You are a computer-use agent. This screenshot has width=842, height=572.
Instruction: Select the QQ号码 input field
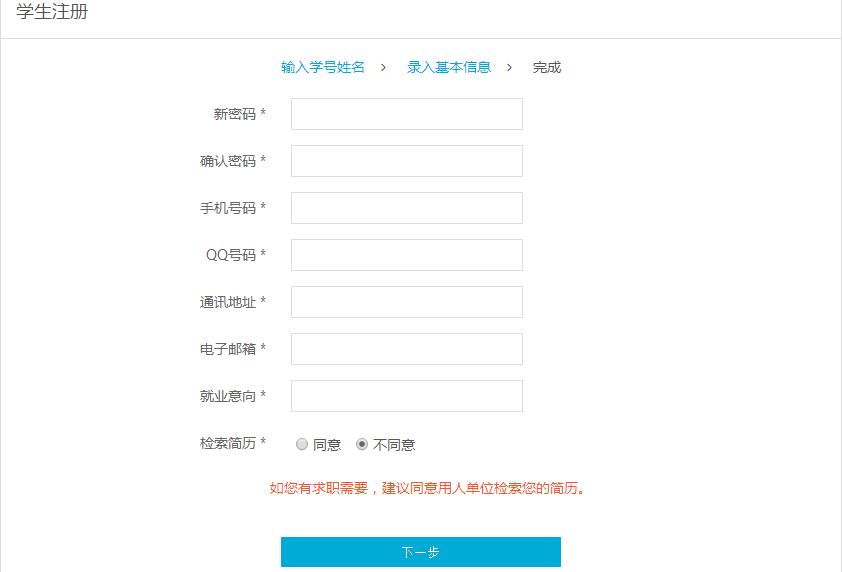(x=406, y=255)
